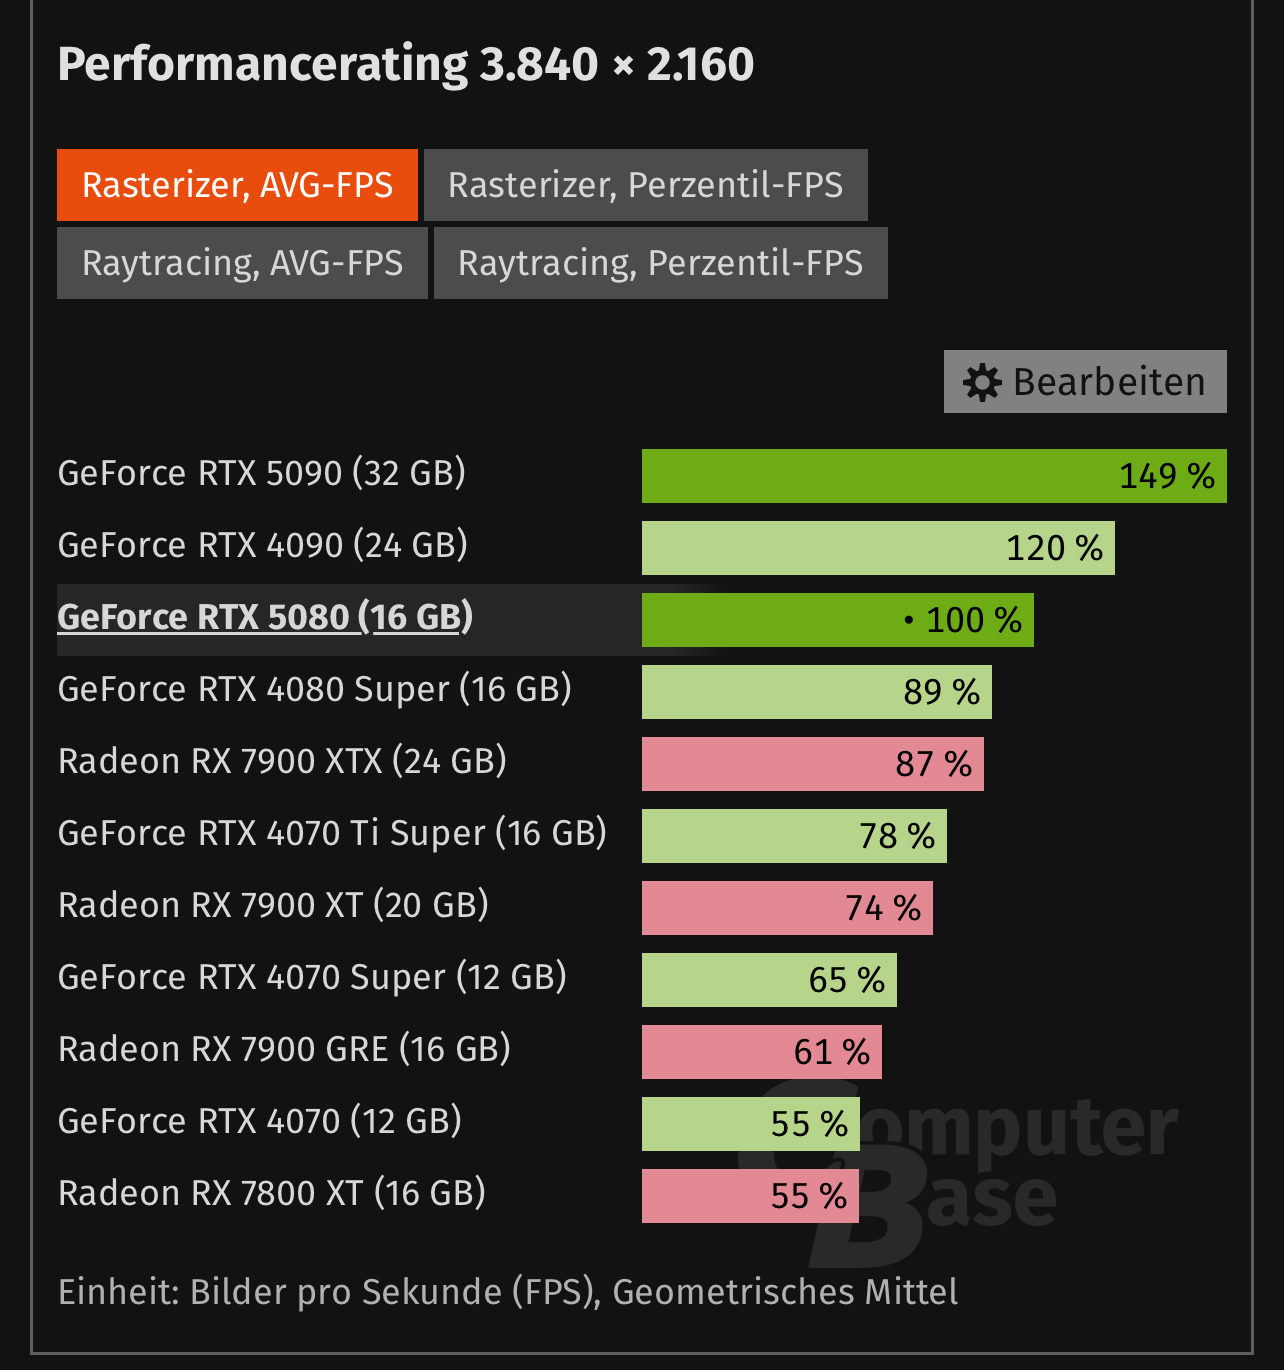
Task: Select the Radeon RX 7900 GRE label
Action: (284, 1050)
